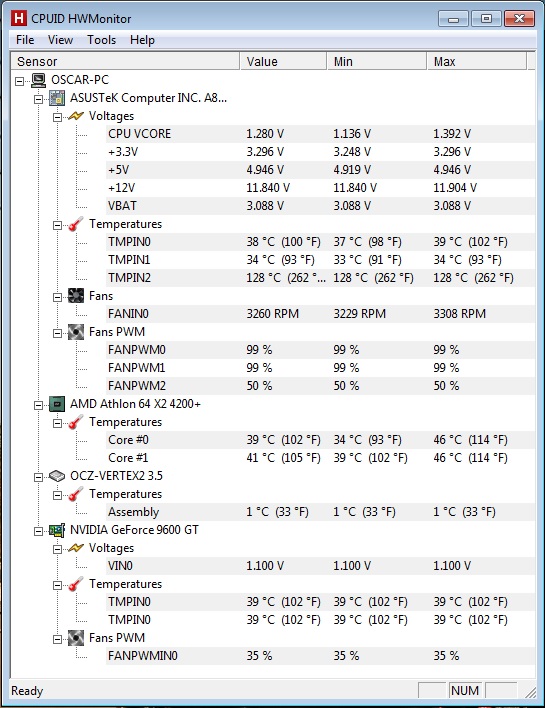Click the NVIDIA GeForce graphics card icon
Viewport: 545px width, 708px height.
pos(57,530)
